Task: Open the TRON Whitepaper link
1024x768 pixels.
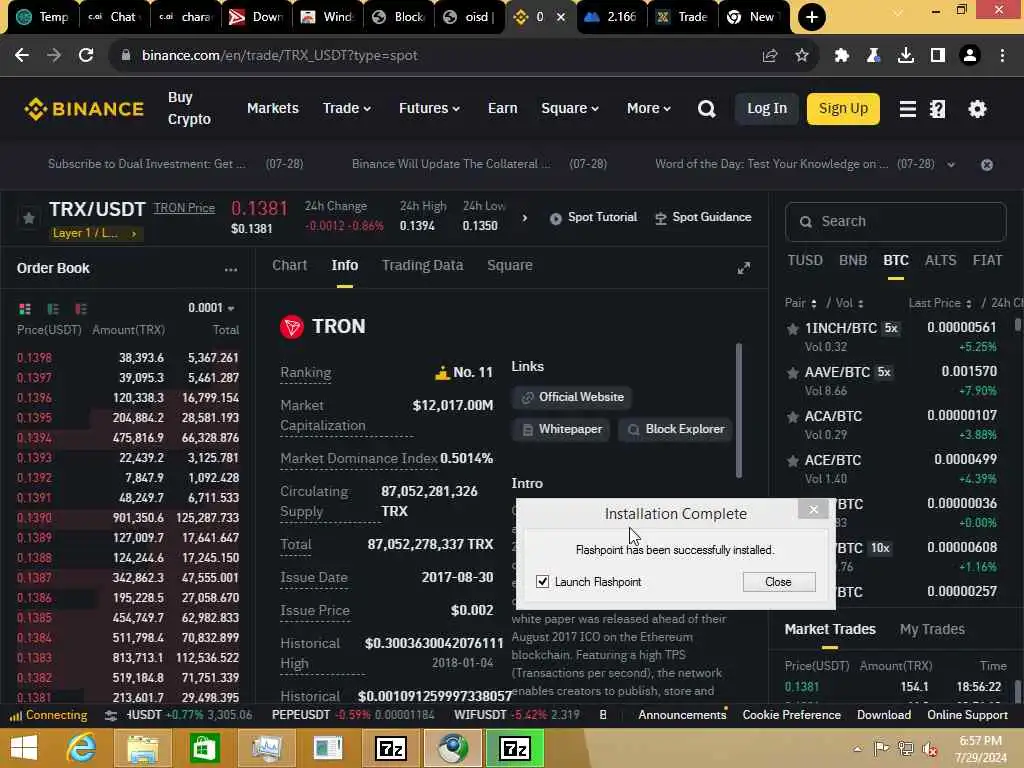Action: point(561,429)
